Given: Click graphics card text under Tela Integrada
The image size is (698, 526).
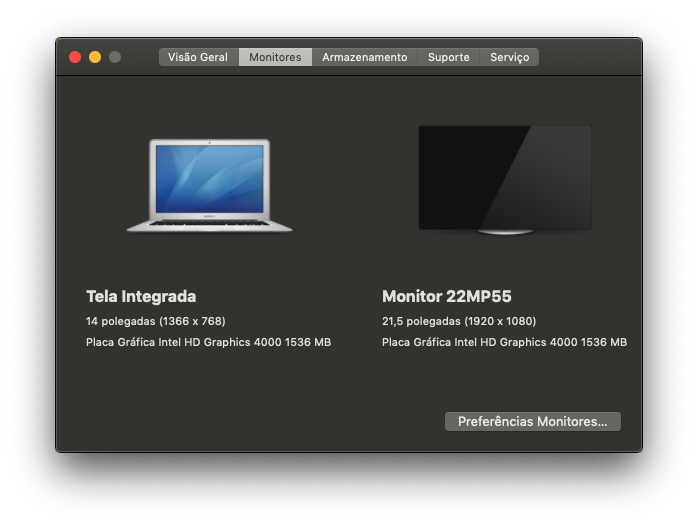Looking at the screenshot, I should point(208,342).
